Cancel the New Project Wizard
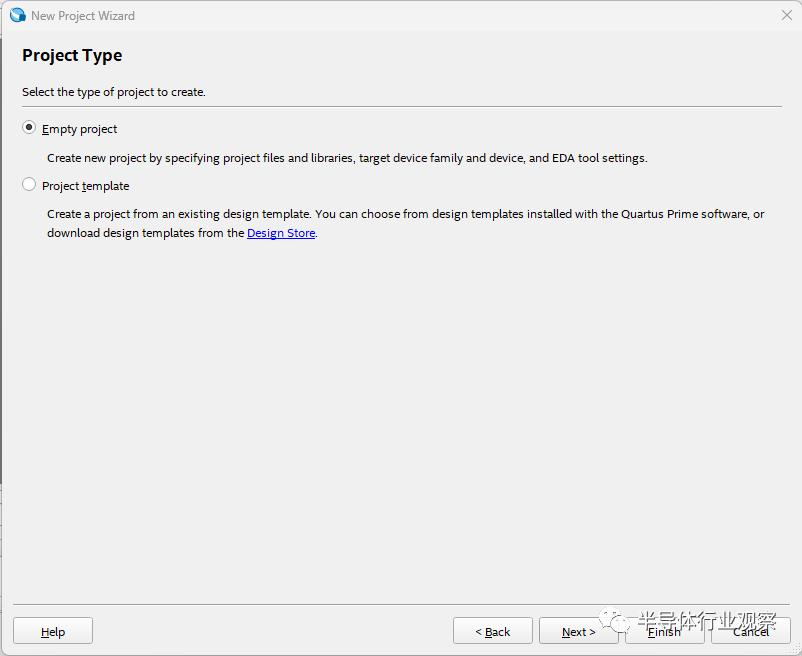 tap(750, 631)
